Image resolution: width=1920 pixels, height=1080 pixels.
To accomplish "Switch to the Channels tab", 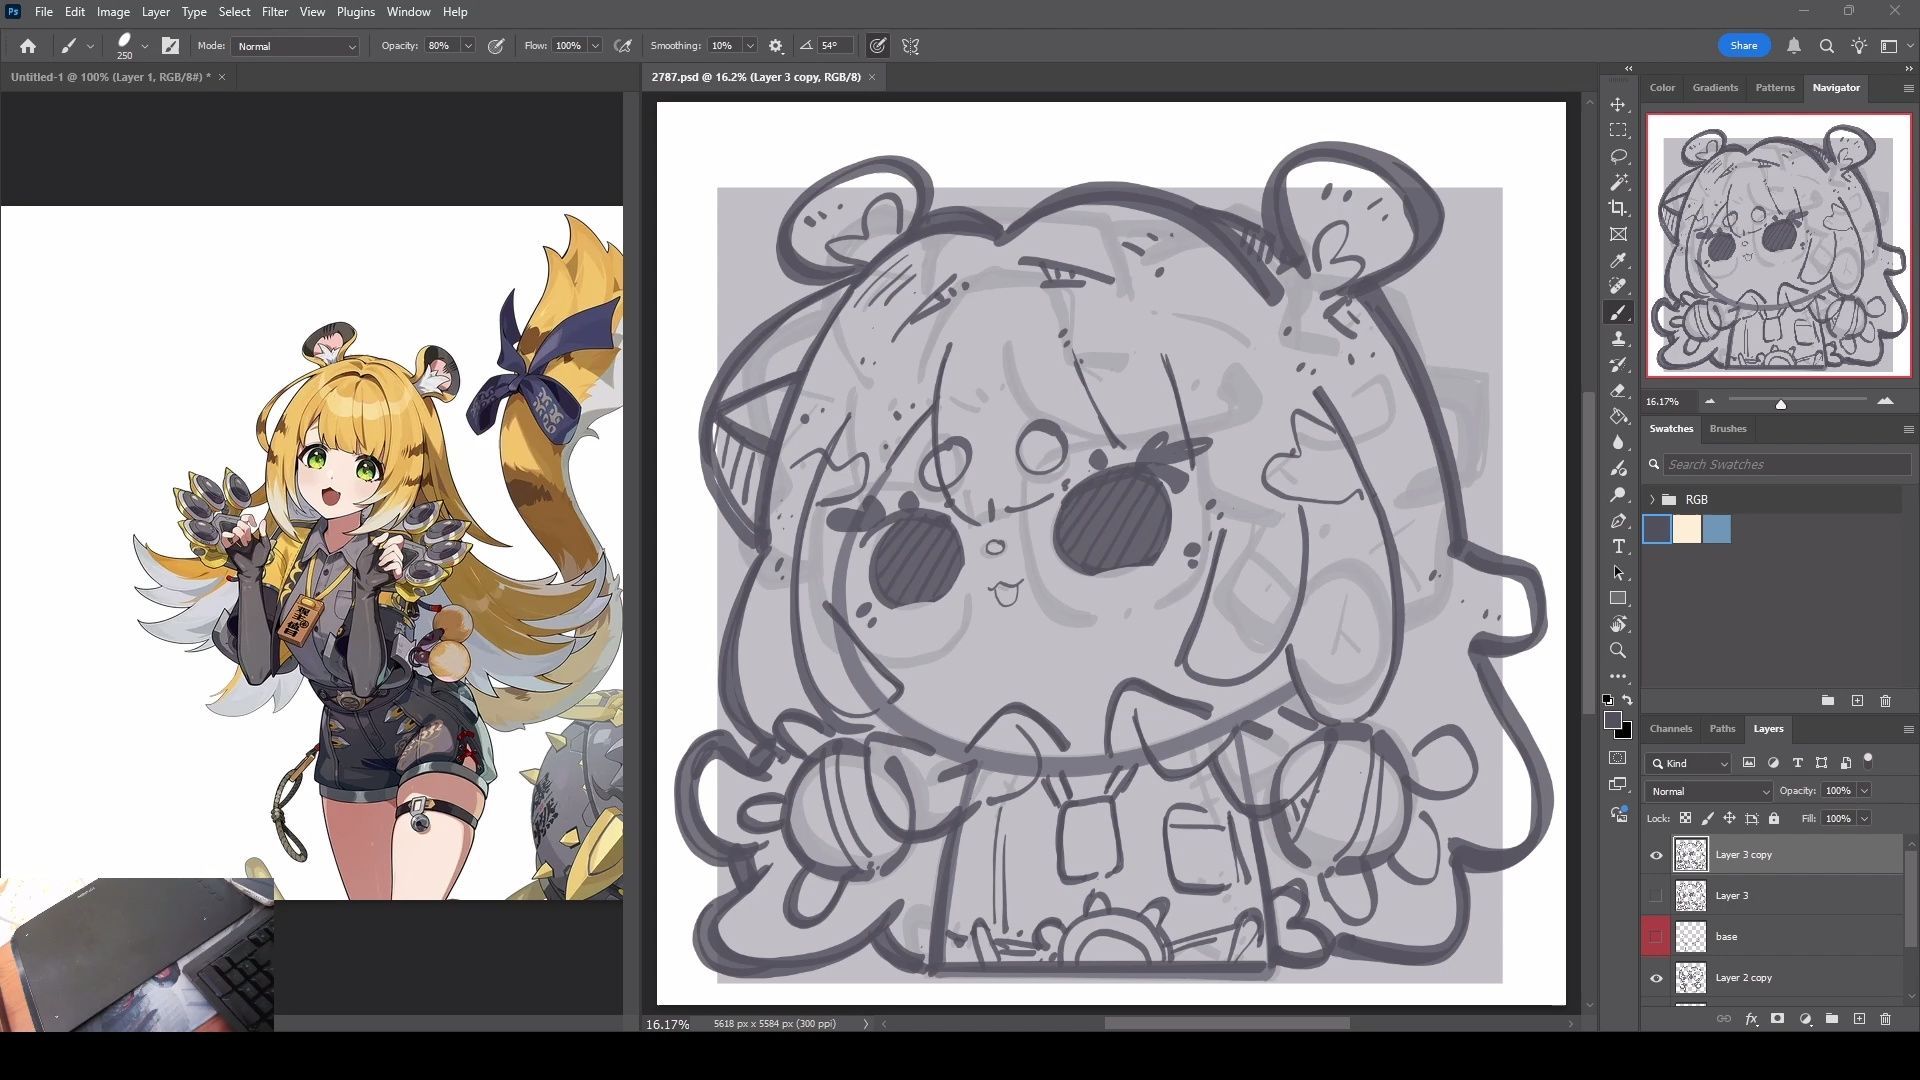I will click(1670, 729).
